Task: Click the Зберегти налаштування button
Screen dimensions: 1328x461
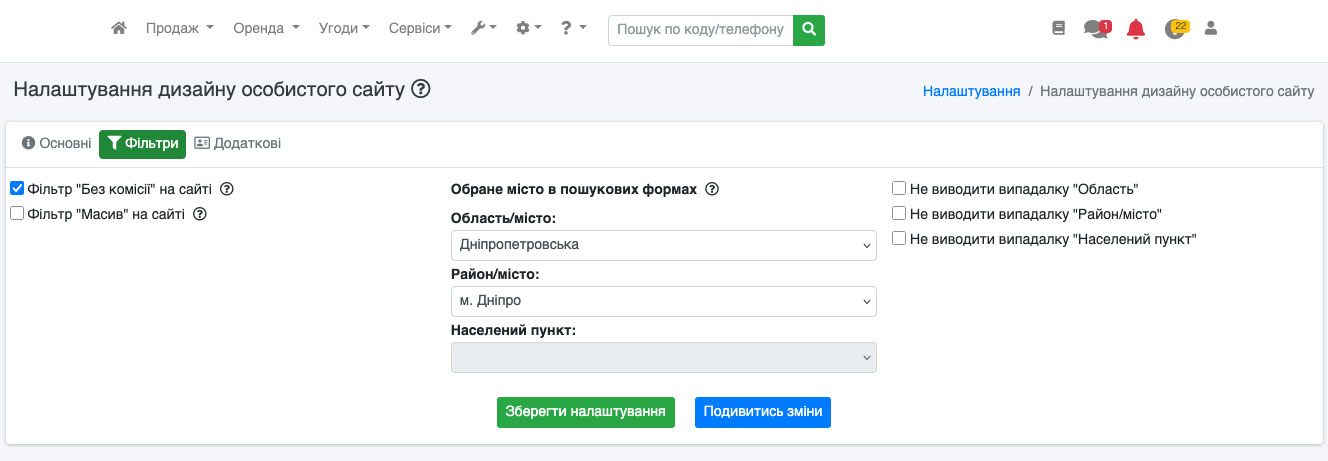Action: click(x=585, y=412)
